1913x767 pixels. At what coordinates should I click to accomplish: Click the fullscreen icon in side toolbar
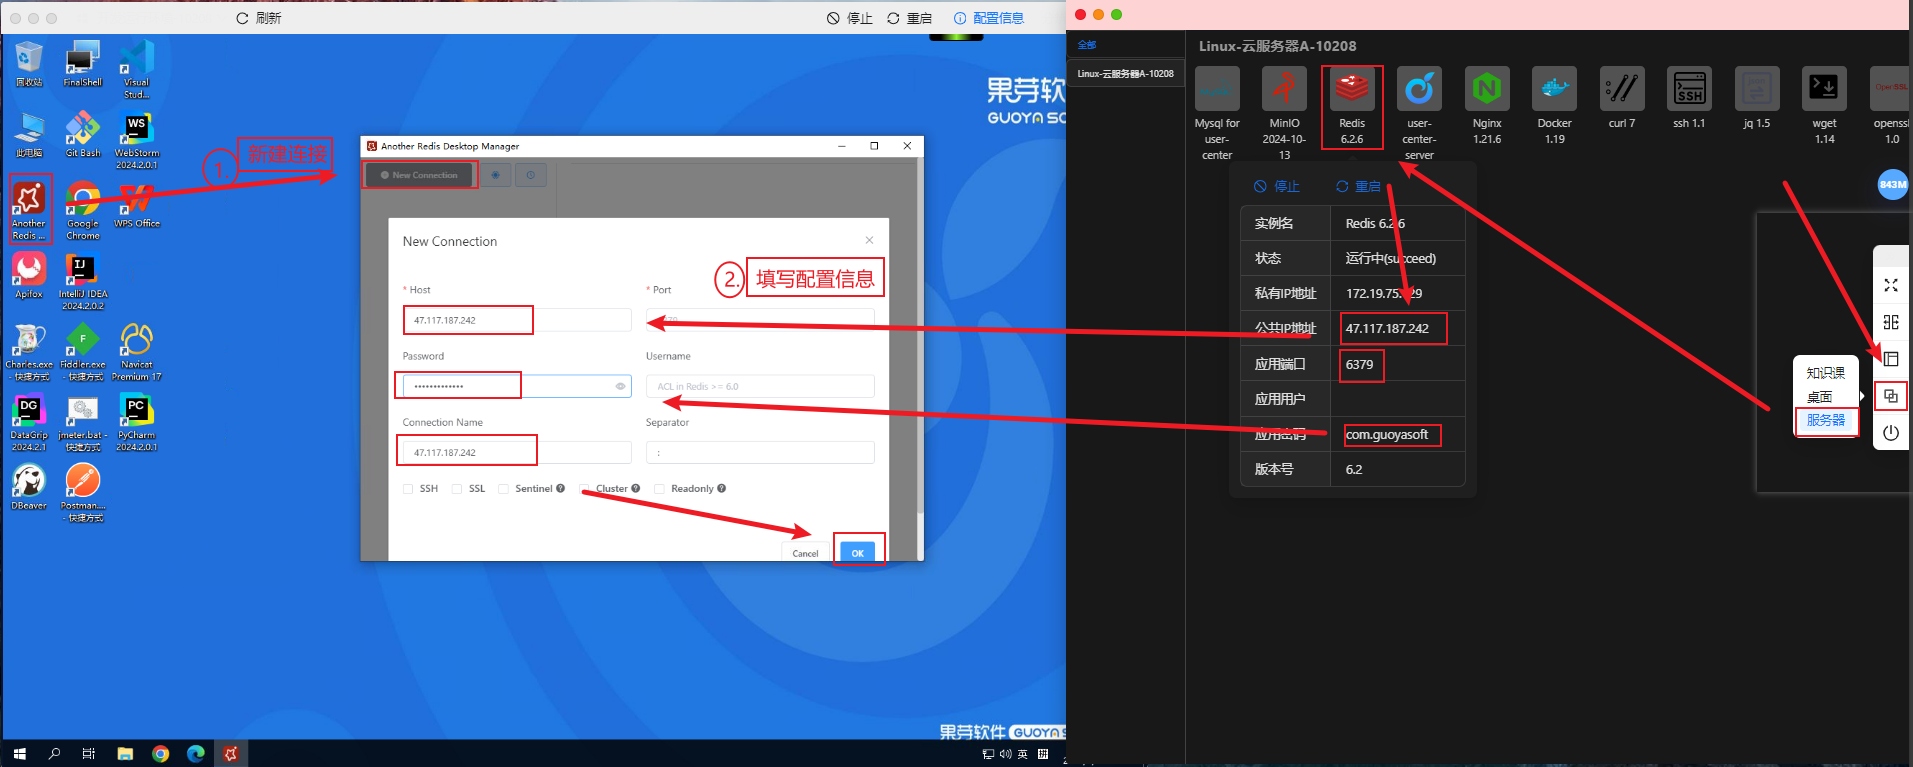[x=1891, y=286]
